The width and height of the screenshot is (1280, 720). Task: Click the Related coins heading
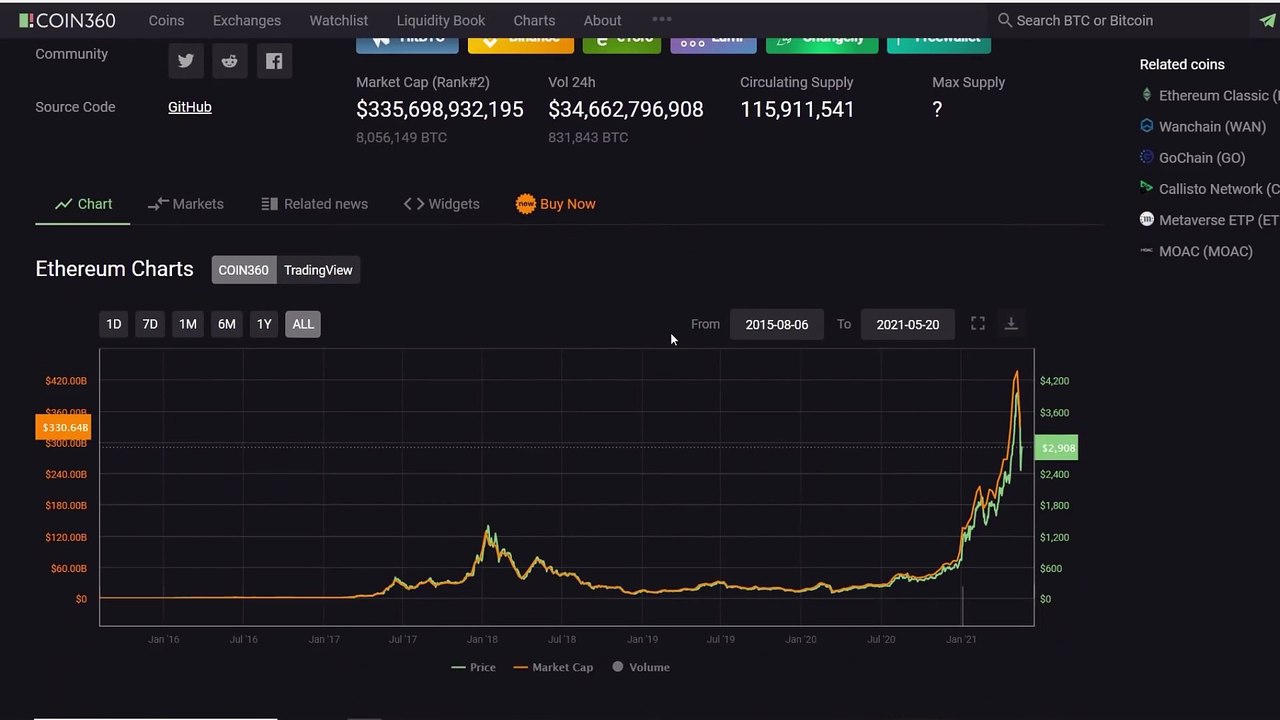1182,64
